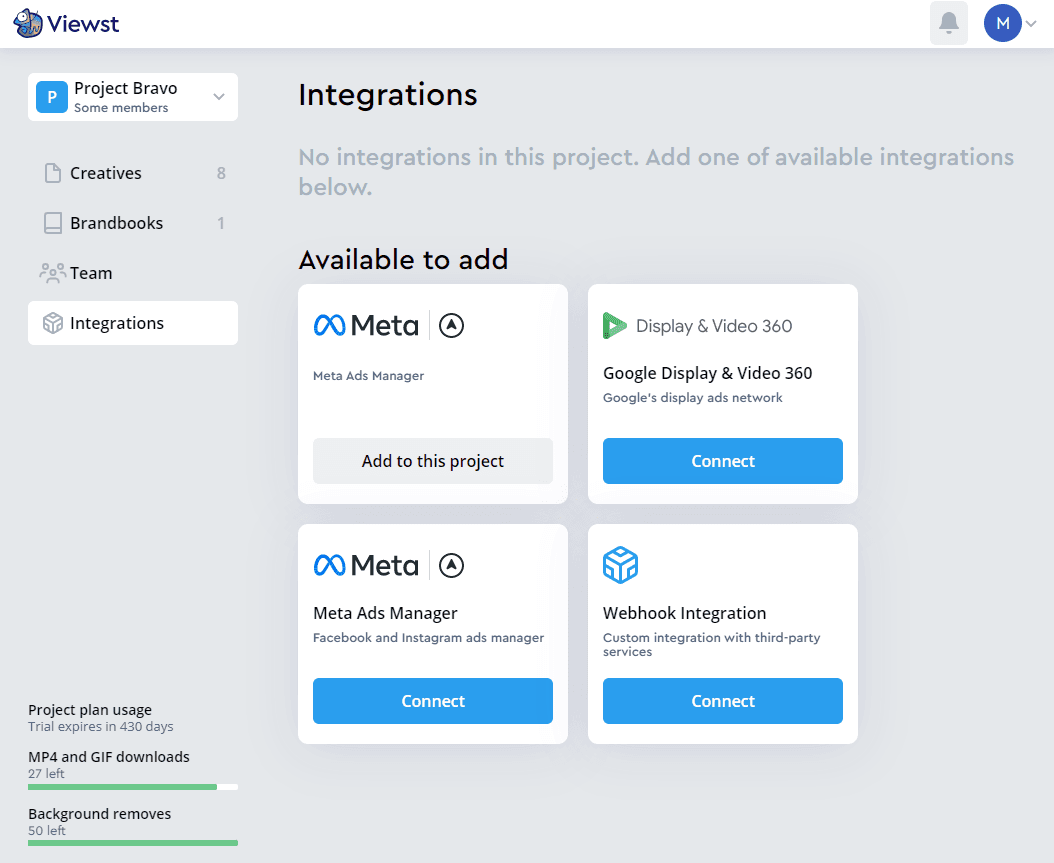Click the Meta logo on the top card
This screenshot has height=863, width=1054.
point(366,324)
